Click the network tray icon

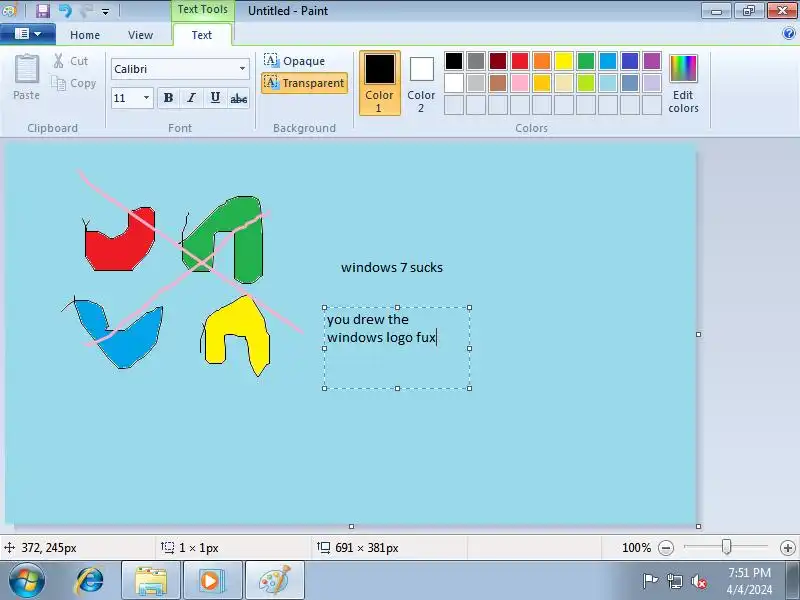(675, 581)
